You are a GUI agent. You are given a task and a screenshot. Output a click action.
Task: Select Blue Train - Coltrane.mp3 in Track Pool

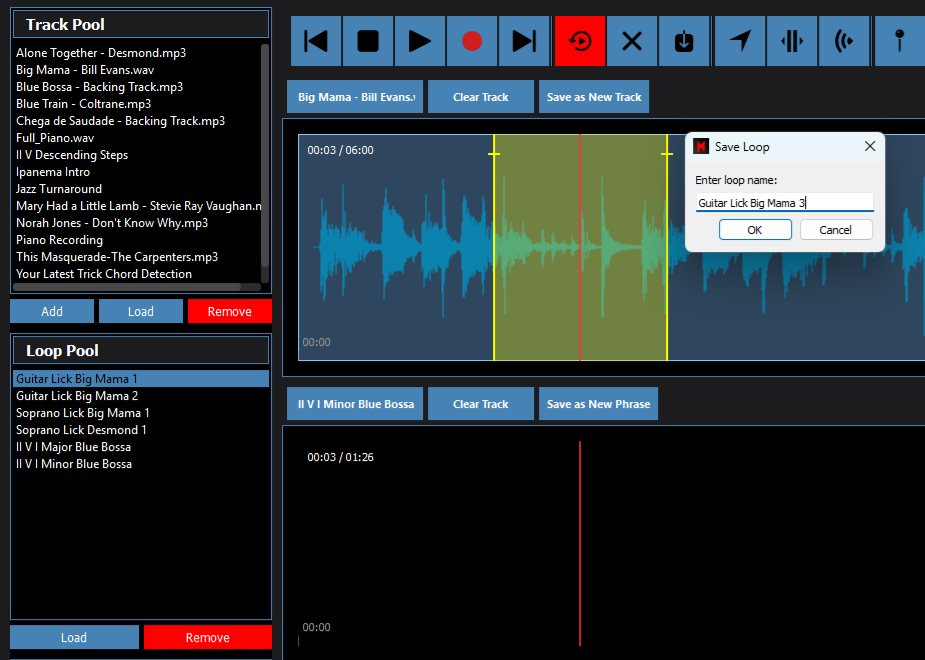tap(84, 104)
